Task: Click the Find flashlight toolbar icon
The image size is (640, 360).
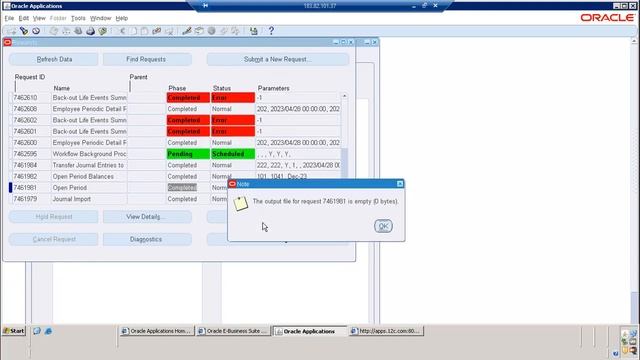Action: 24,31
